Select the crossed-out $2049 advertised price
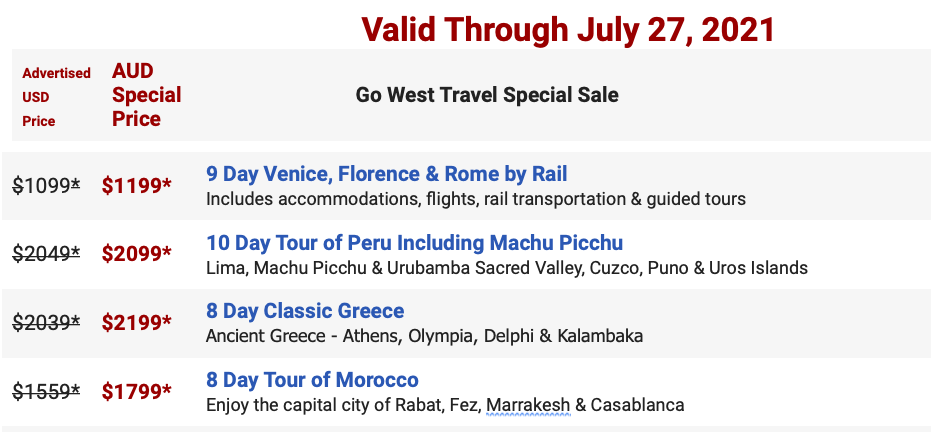This screenshot has height=432, width=931. click(46, 255)
